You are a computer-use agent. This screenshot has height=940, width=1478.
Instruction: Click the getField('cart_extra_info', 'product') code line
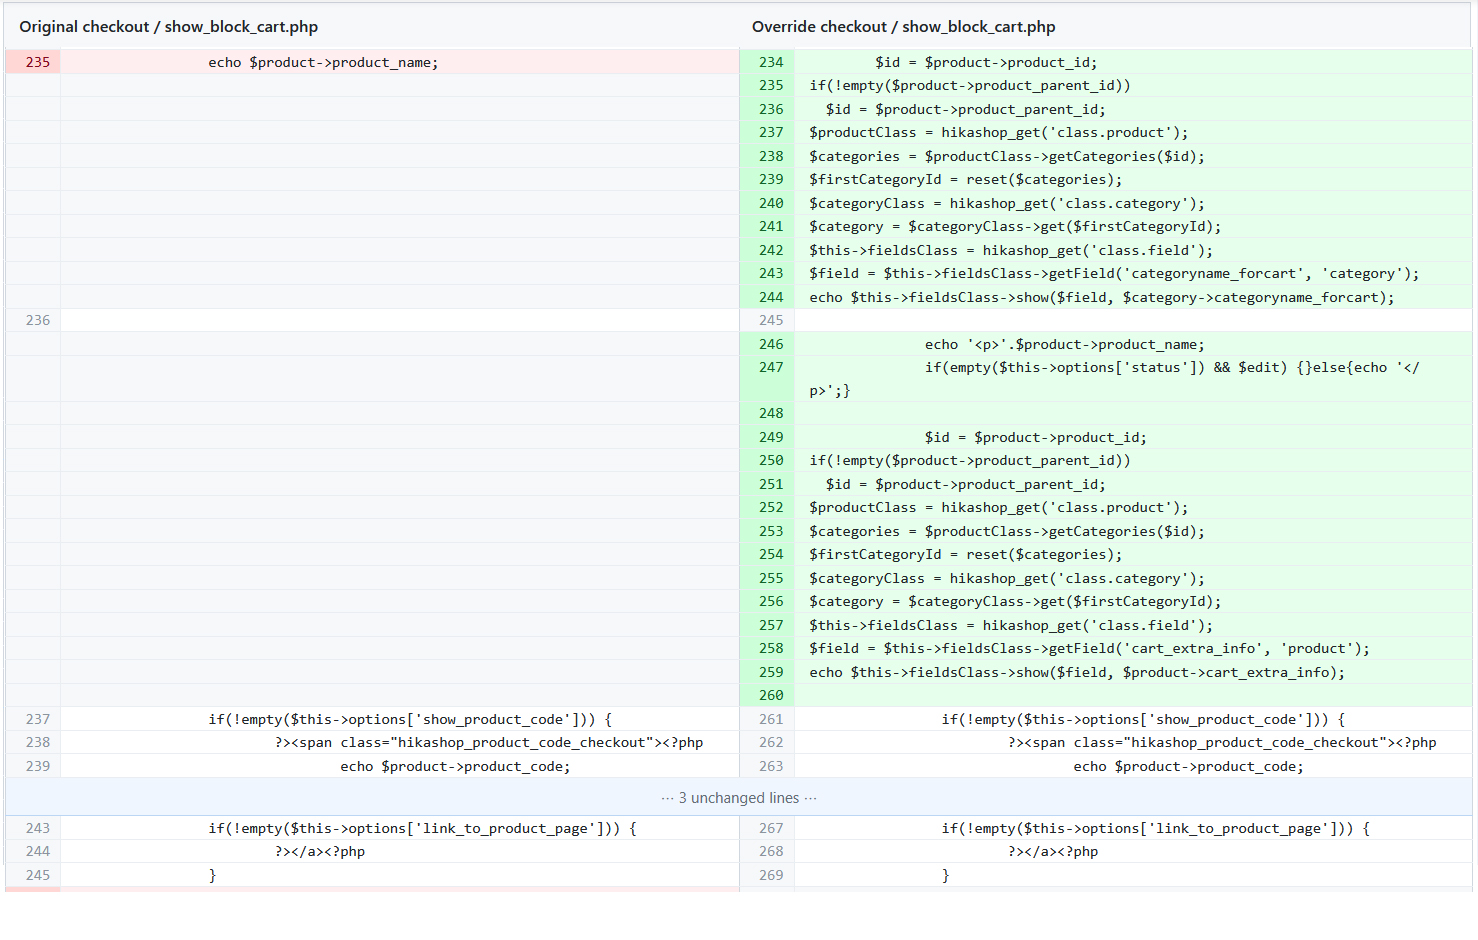coord(1089,648)
